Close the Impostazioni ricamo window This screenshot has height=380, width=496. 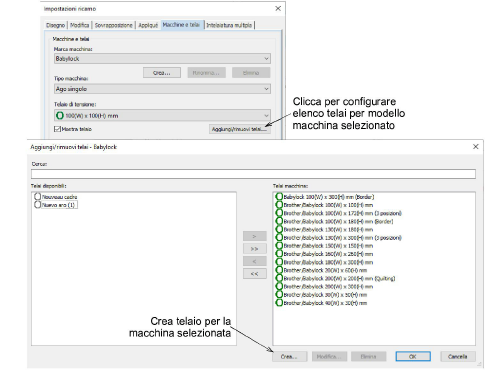pos(278,8)
